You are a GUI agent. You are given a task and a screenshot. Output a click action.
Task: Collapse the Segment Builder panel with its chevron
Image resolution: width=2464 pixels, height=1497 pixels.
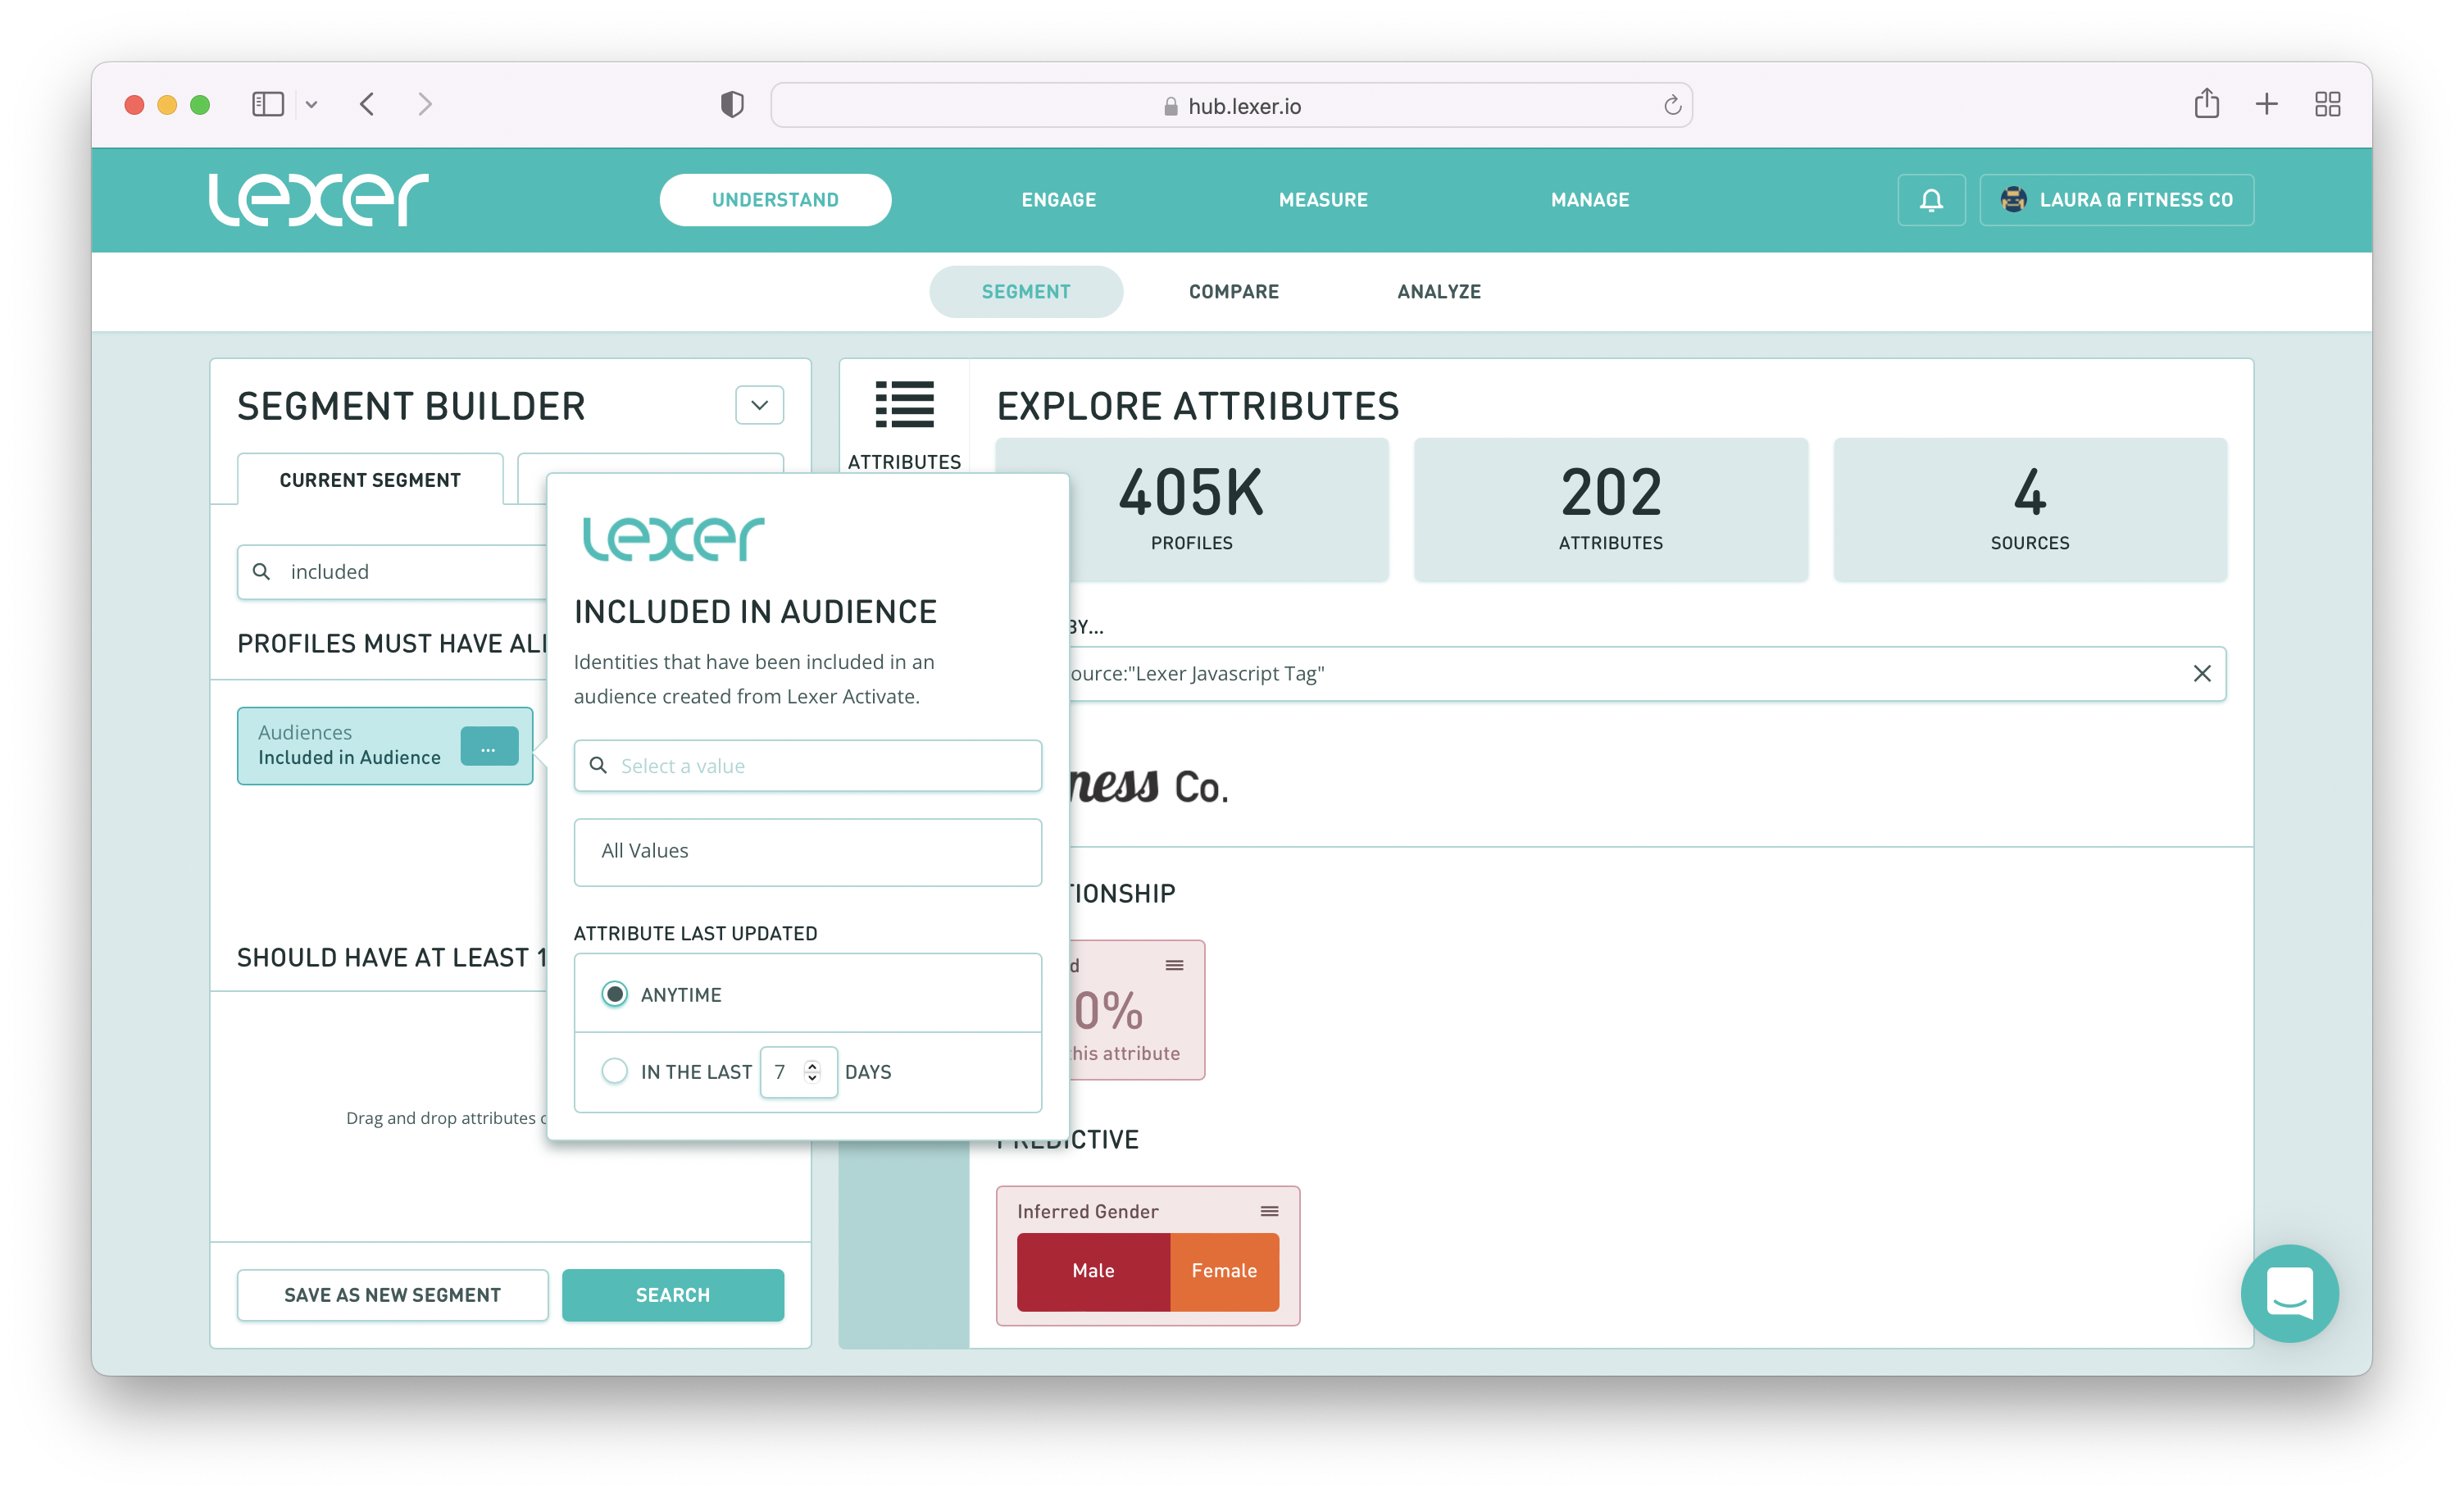pyautogui.click(x=759, y=405)
